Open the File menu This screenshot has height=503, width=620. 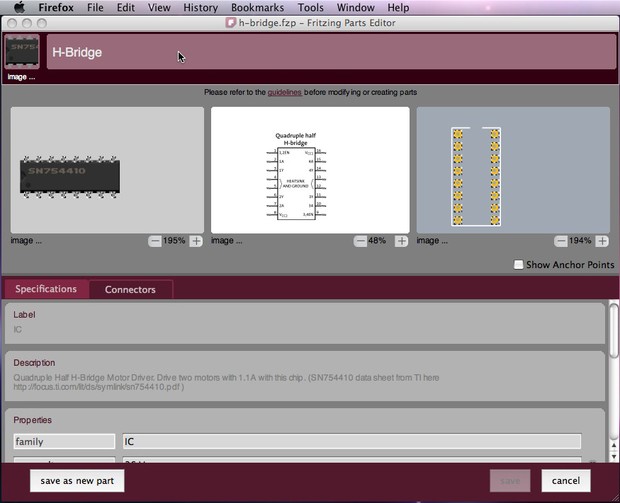pyautogui.click(x=95, y=8)
